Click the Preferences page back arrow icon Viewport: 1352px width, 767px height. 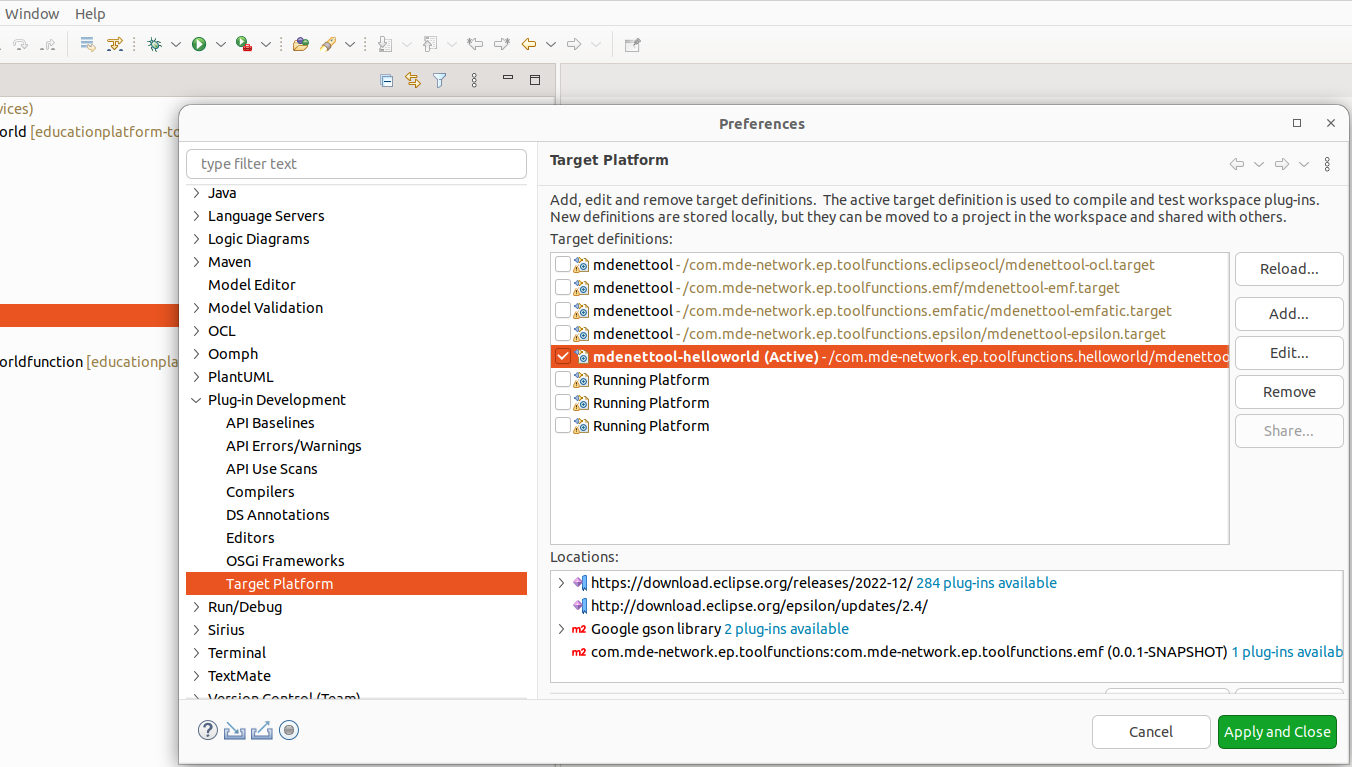coord(1237,164)
